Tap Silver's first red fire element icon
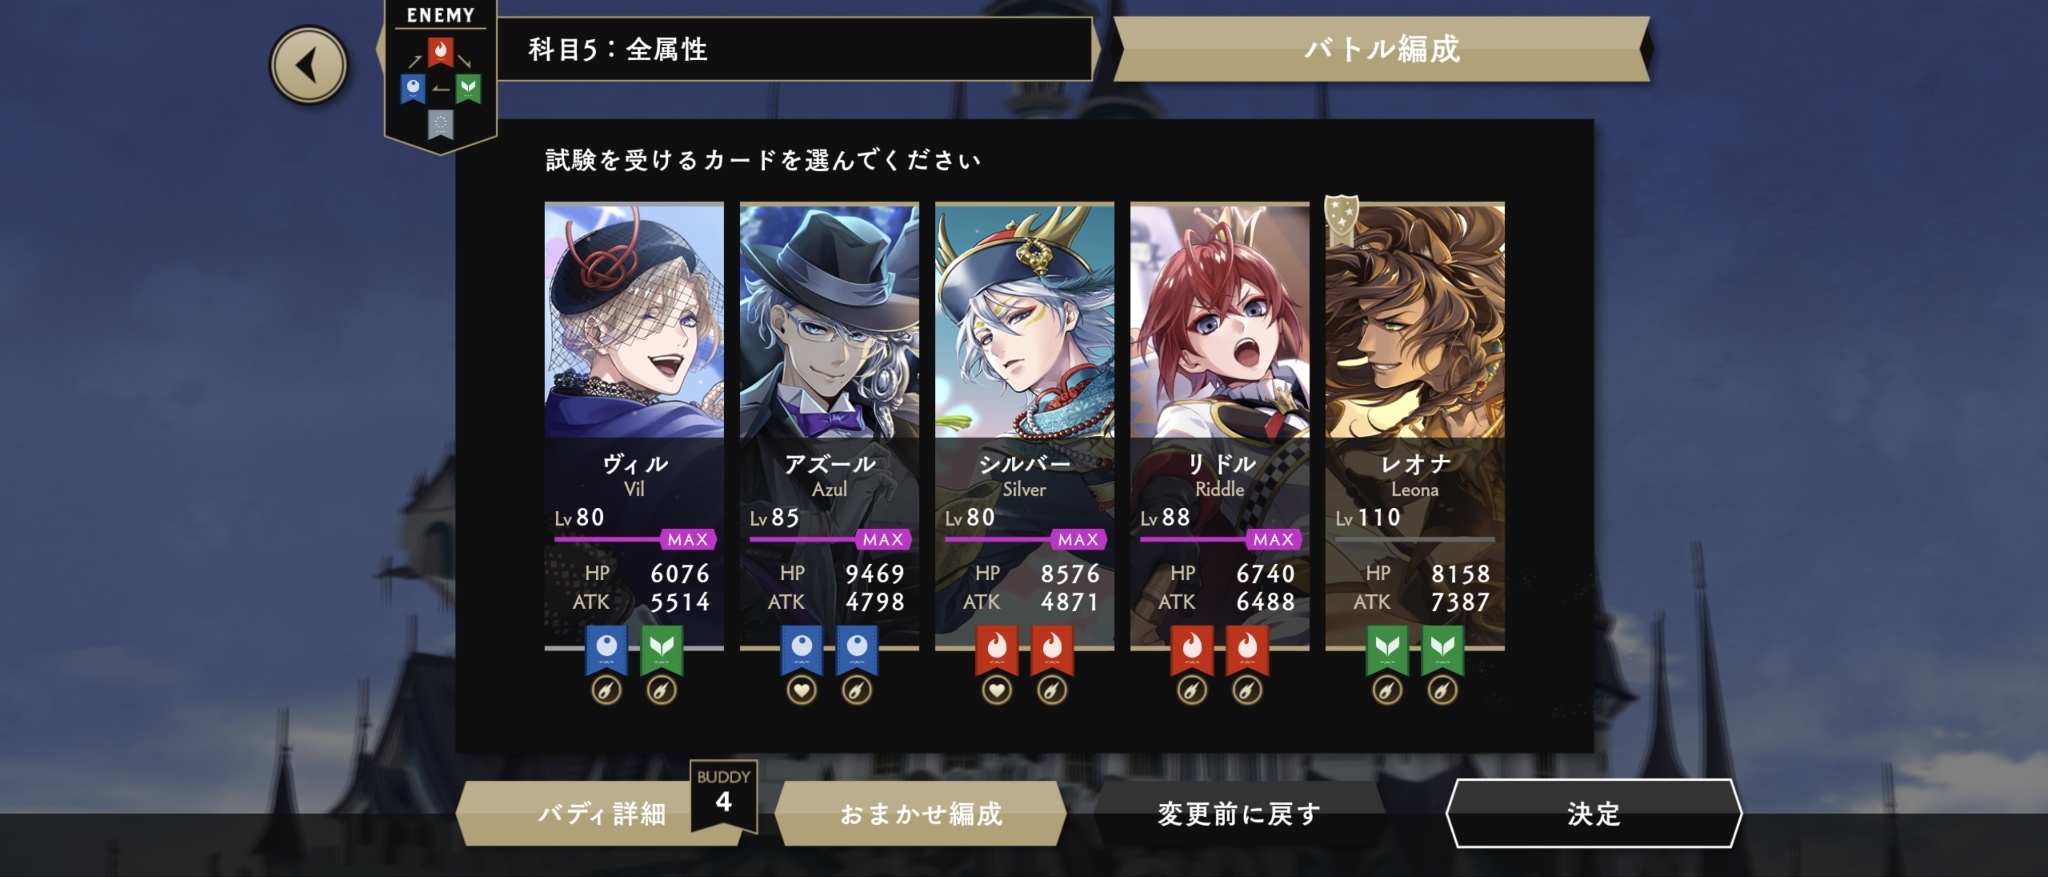 point(997,650)
